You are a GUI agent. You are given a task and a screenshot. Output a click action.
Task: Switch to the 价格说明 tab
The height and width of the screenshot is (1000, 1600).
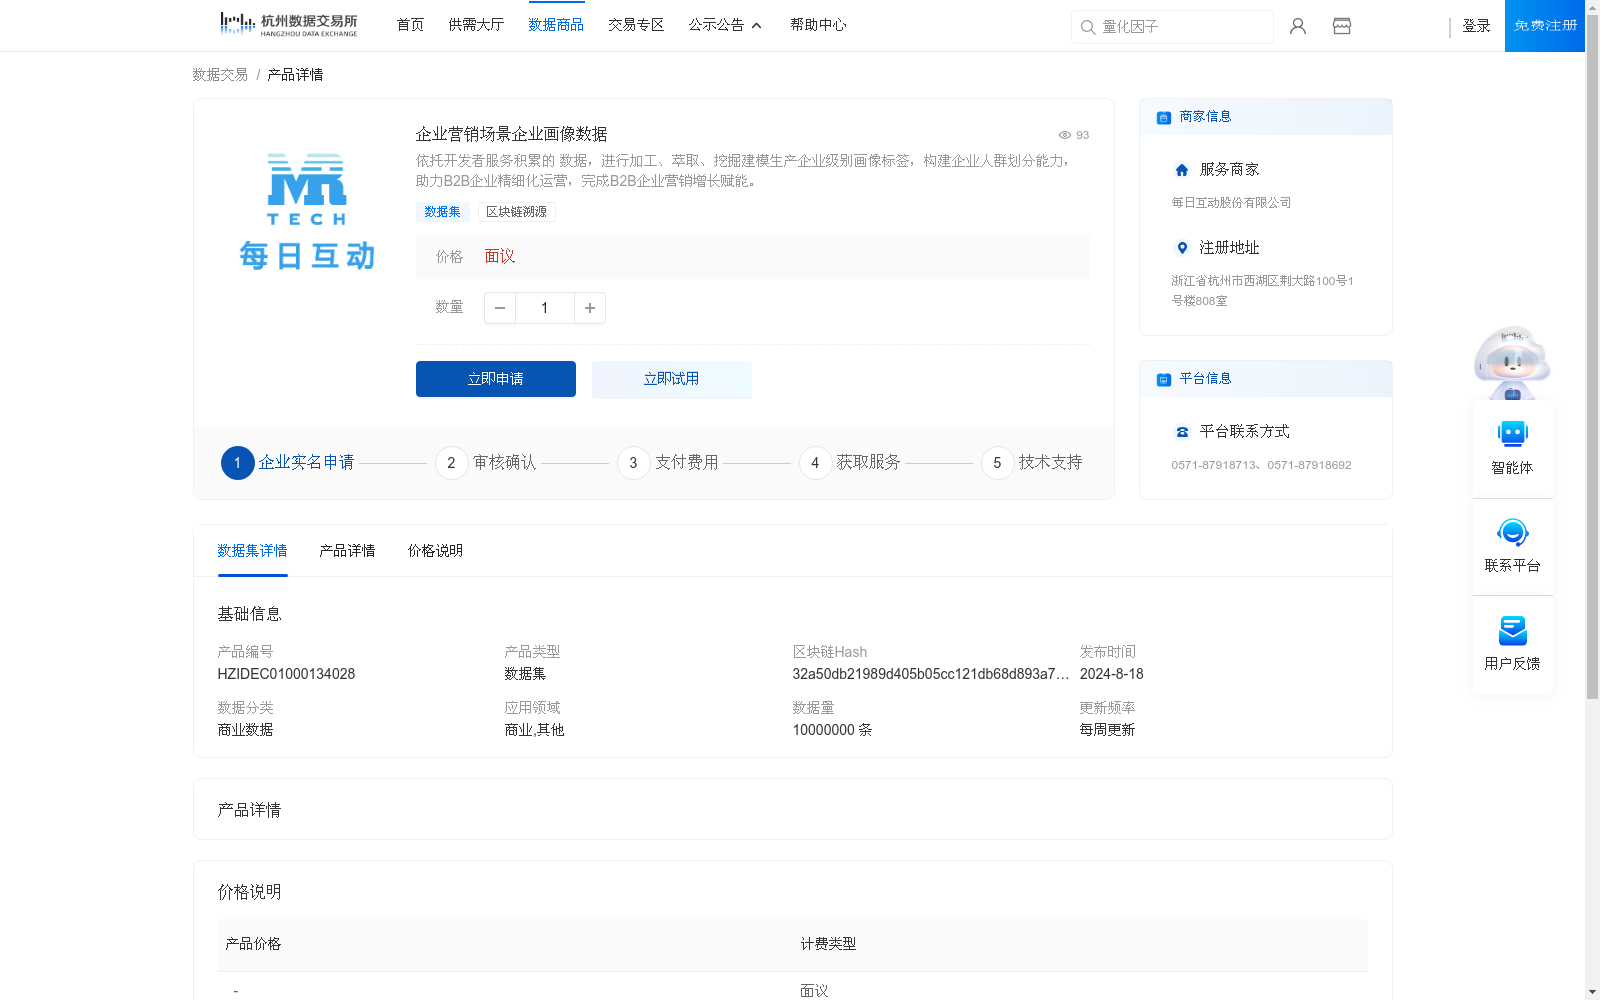435,551
